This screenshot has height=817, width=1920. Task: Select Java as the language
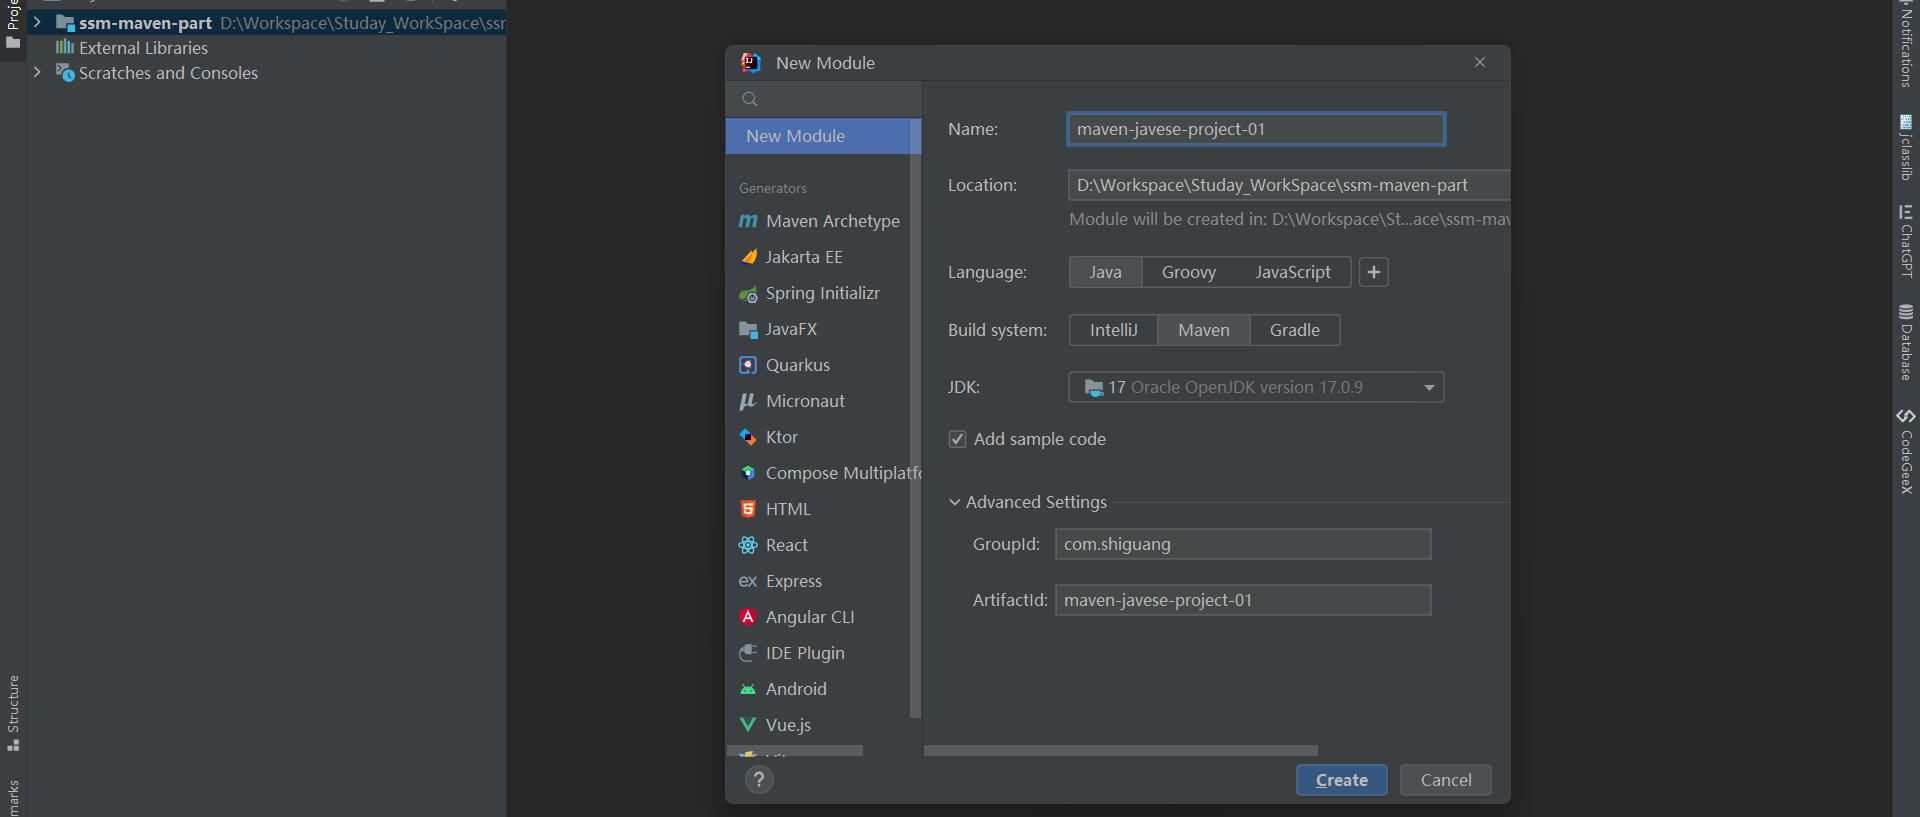(1105, 272)
